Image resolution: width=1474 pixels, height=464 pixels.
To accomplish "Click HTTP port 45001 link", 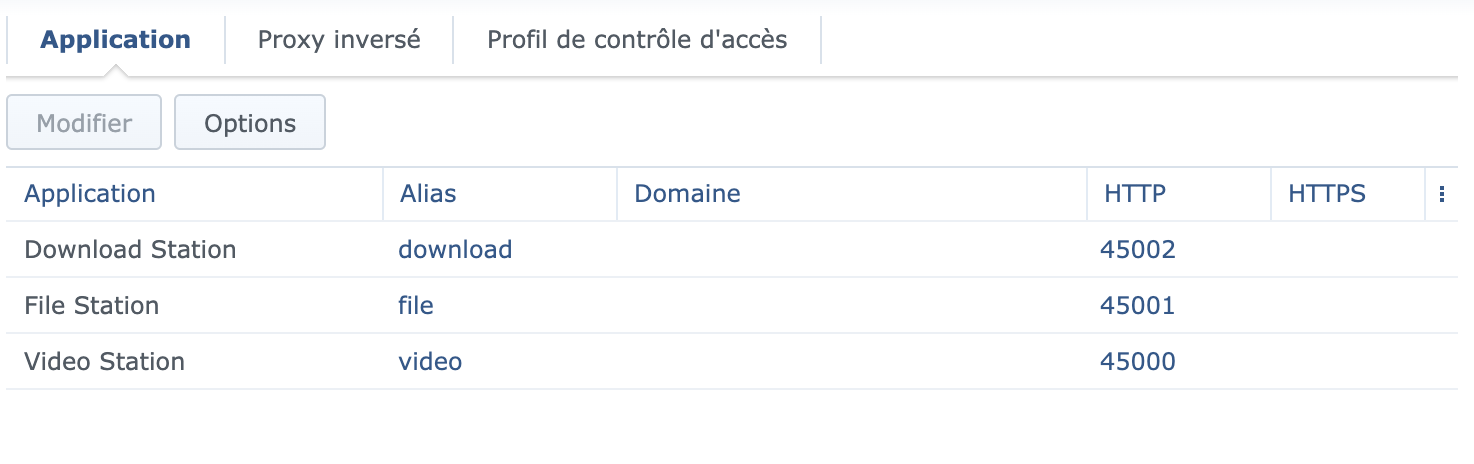I will (1137, 305).
